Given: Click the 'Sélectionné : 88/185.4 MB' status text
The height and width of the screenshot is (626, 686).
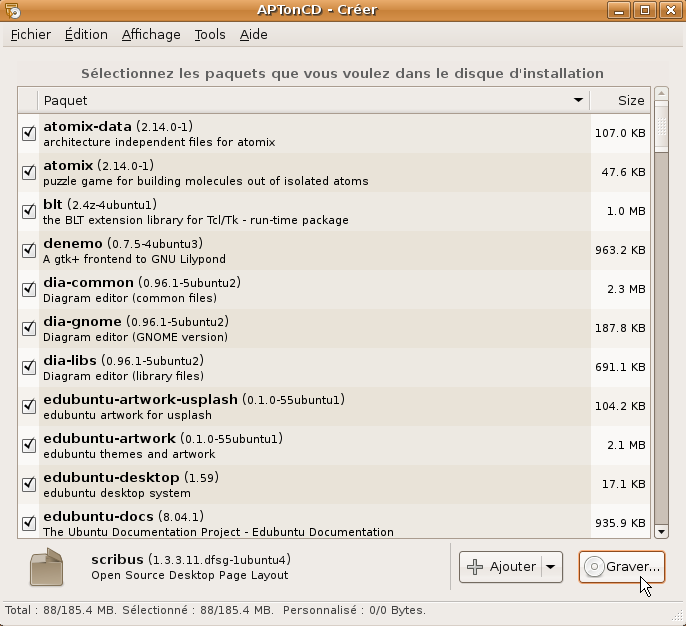Looking at the screenshot, I should tap(198, 610).
